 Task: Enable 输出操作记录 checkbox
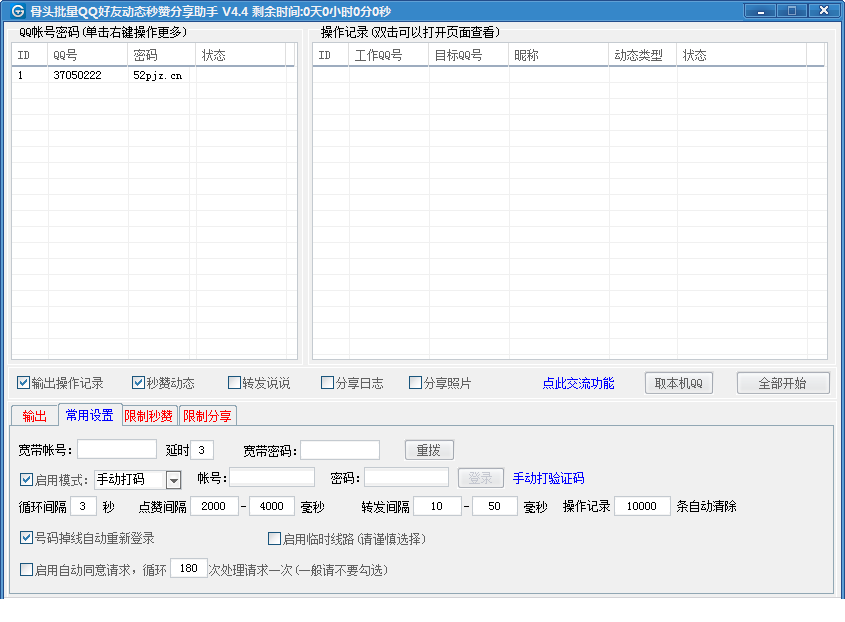23,383
